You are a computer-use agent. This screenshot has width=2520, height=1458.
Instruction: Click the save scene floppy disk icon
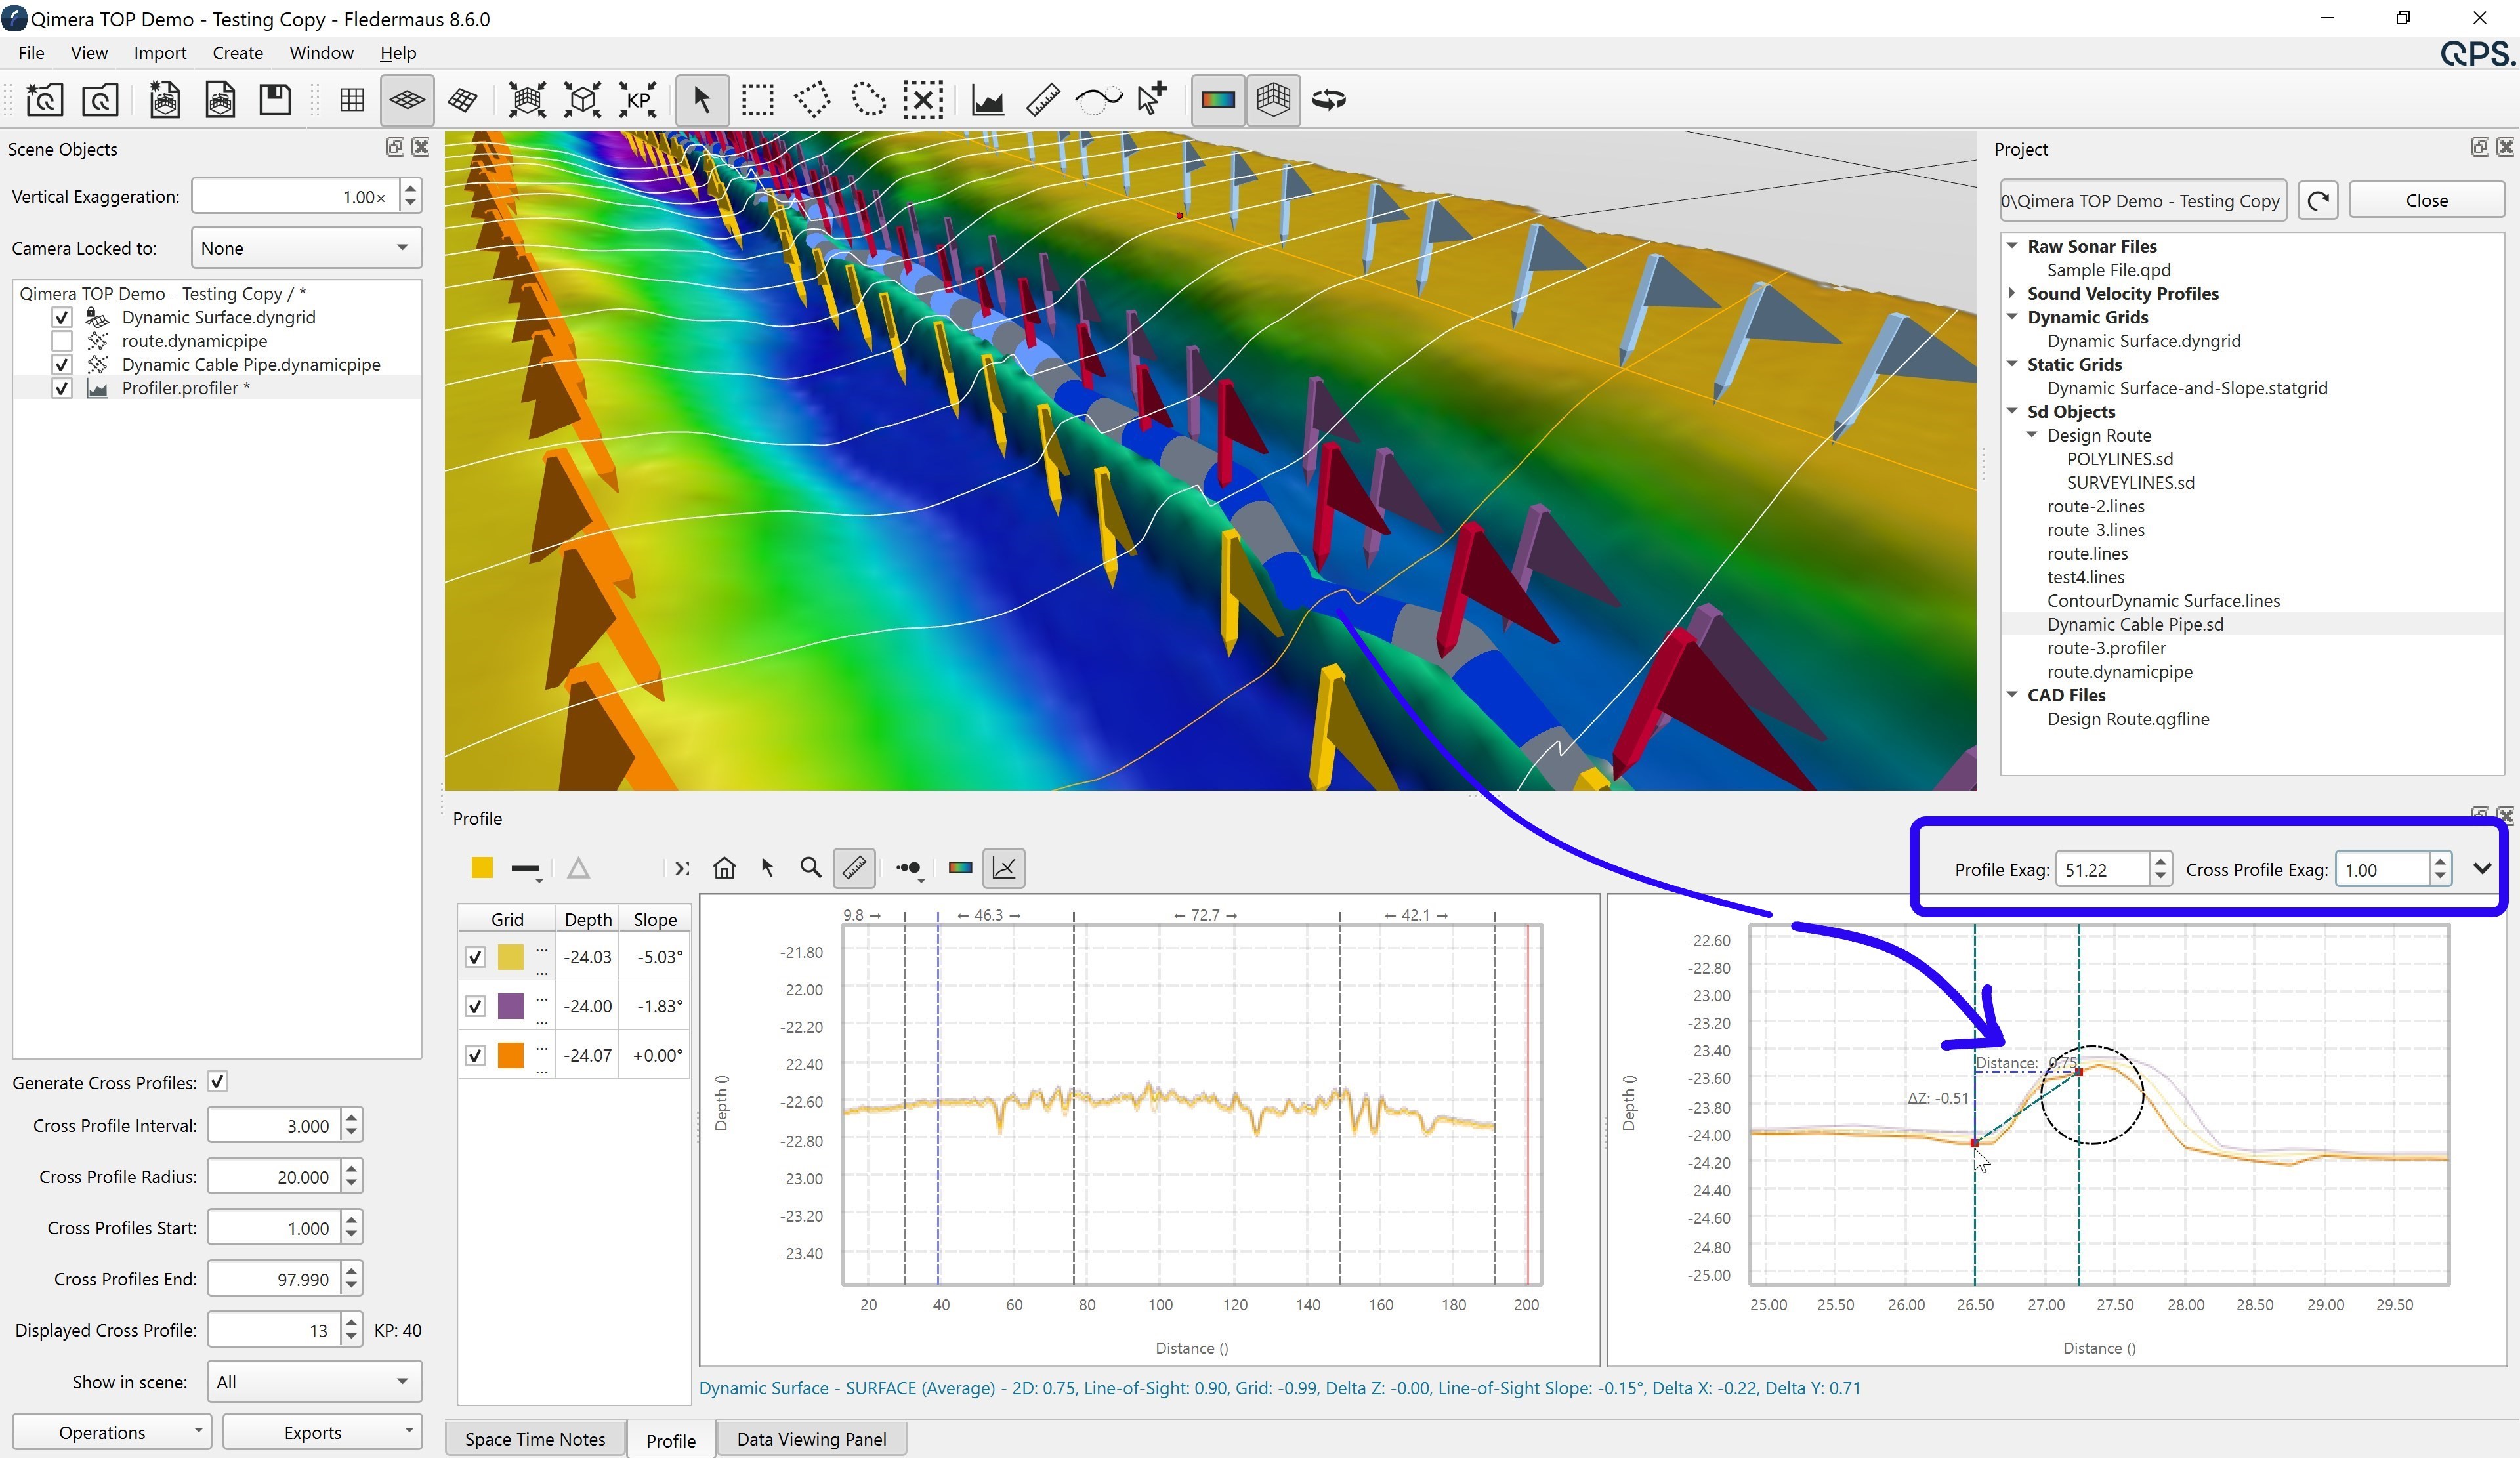point(275,100)
